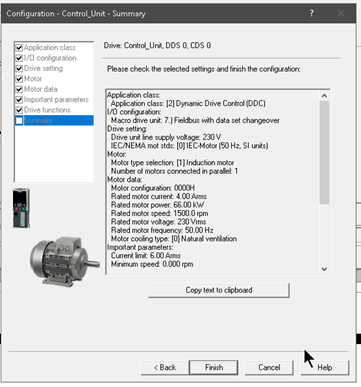Close the Configuration dialog with X
Screen dimensions: 361x387
341,13
